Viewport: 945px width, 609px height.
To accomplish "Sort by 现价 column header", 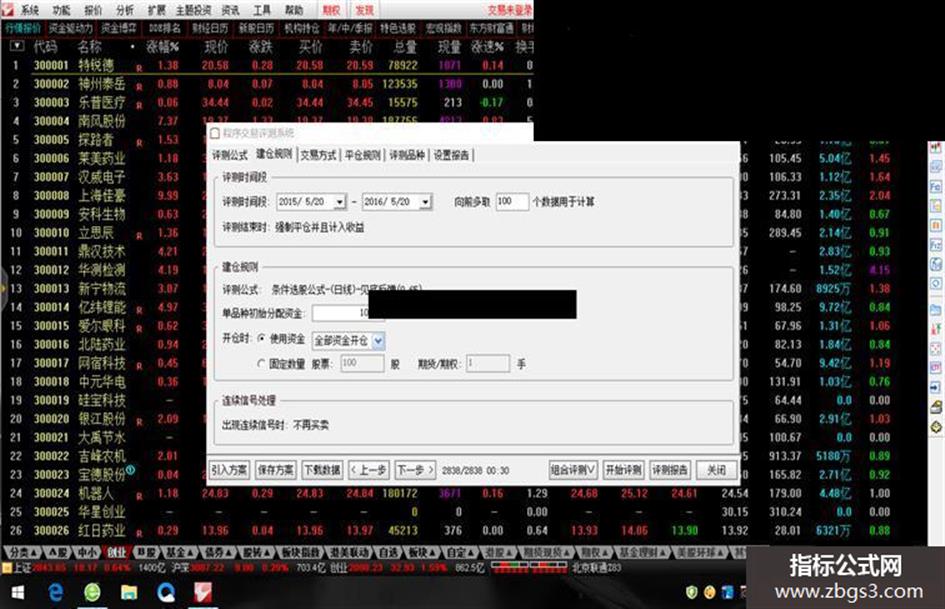I will (x=216, y=47).
